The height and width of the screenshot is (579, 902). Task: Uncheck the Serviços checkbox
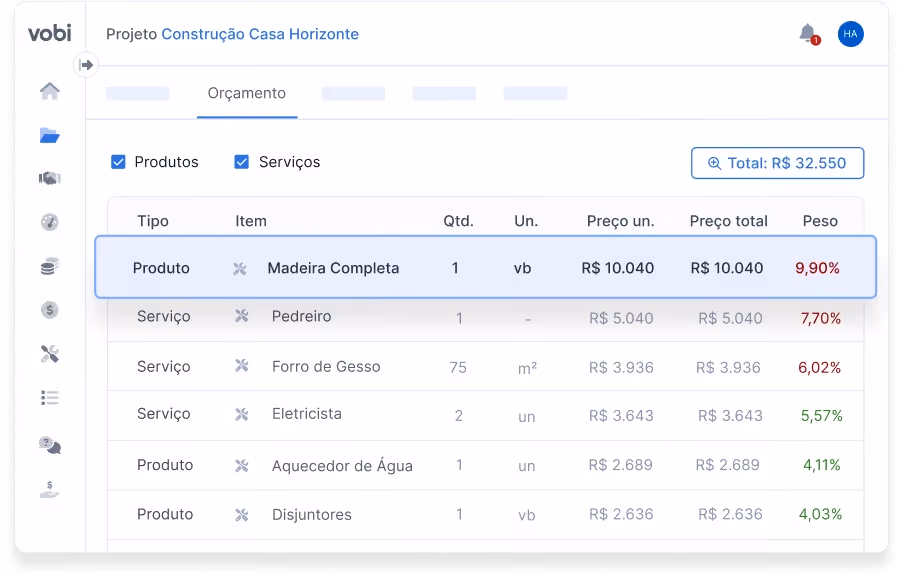point(242,162)
